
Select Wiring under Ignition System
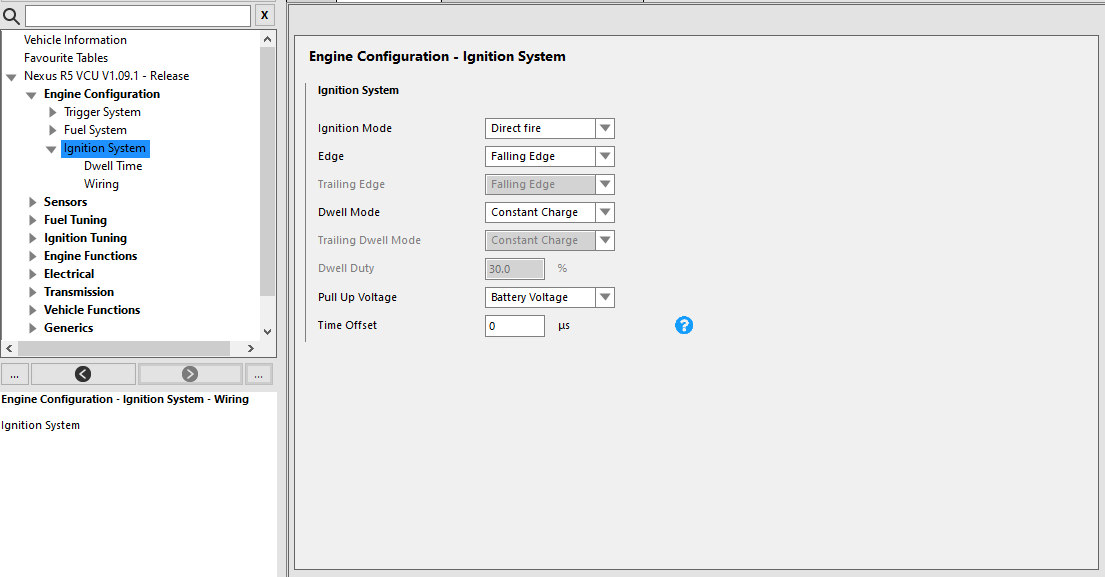click(101, 184)
